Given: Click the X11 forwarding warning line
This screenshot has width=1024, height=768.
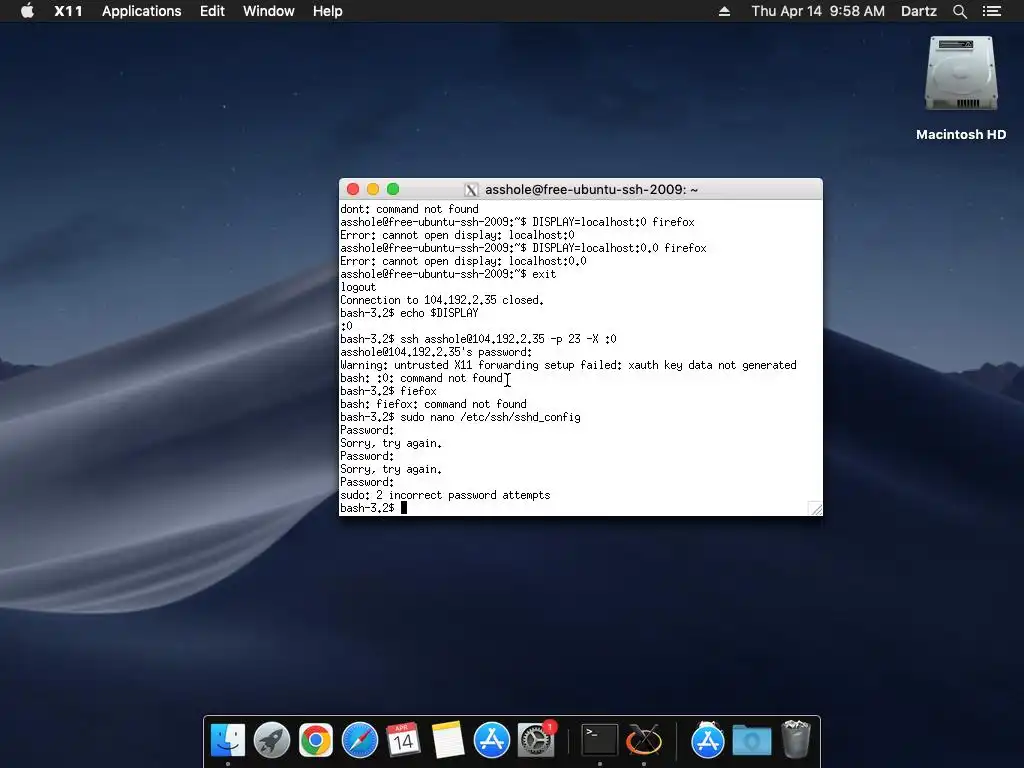Looking at the screenshot, I should [568, 365].
